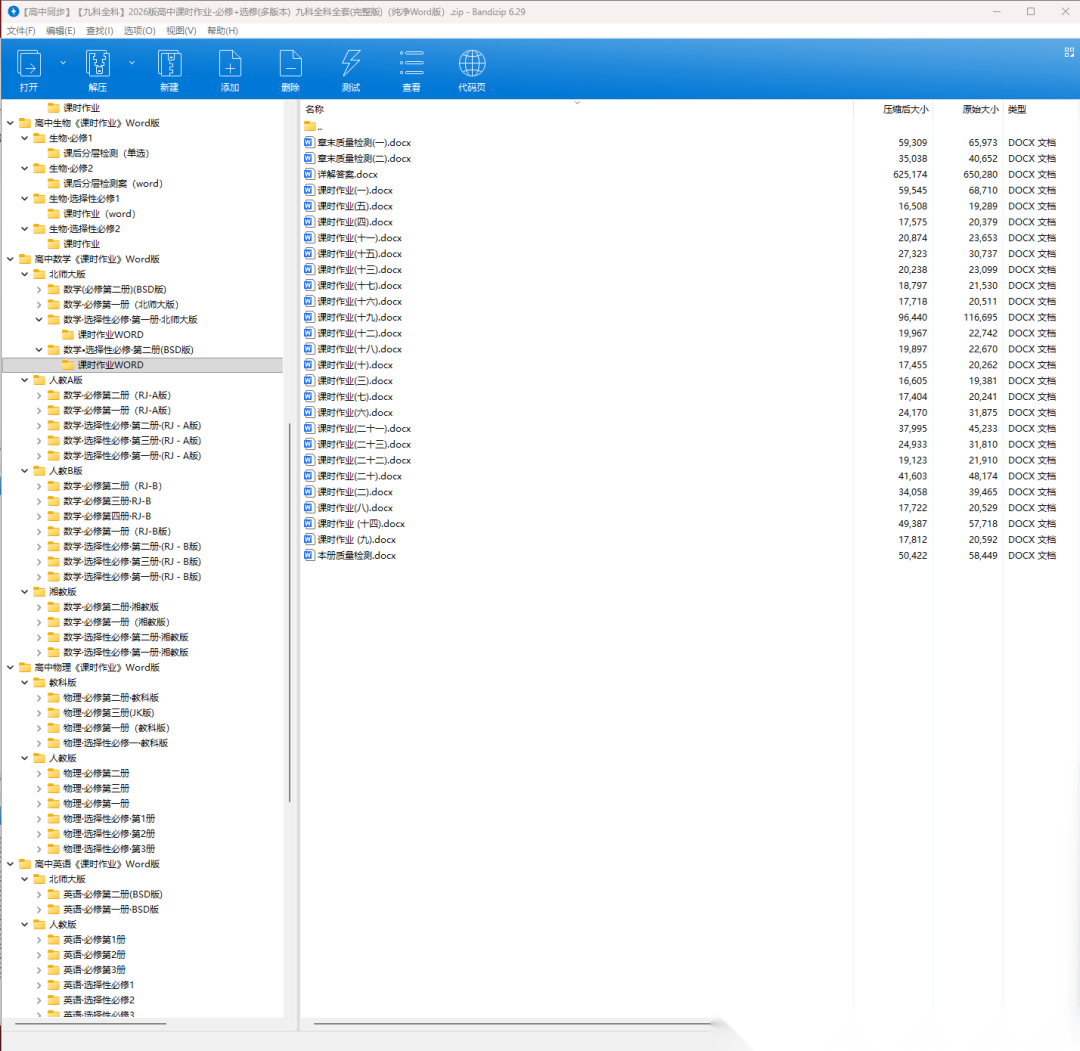This screenshot has width=1080, height=1051.
Task: Click the 新建 (New archive) toolbar icon
Action: click(x=169, y=66)
